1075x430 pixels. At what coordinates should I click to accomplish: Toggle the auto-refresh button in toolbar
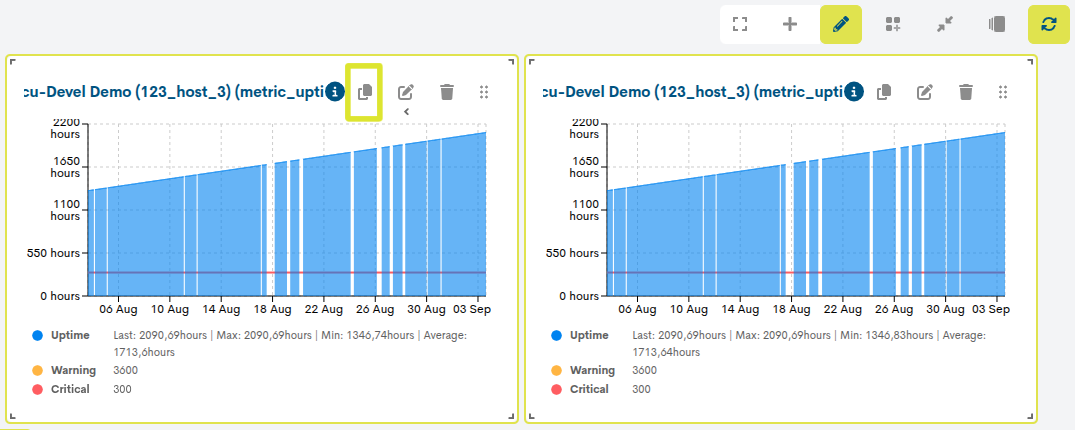(x=1048, y=25)
